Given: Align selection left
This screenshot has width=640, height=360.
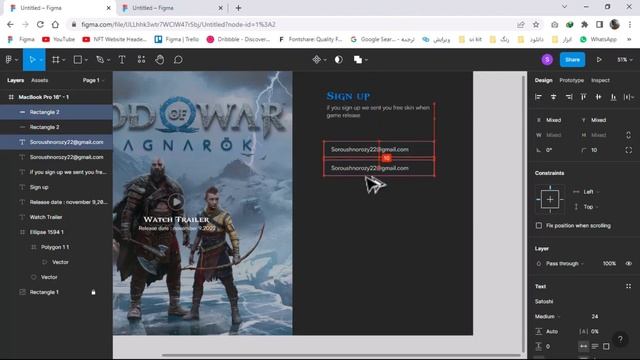Looking at the screenshot, I should point(538,97).
